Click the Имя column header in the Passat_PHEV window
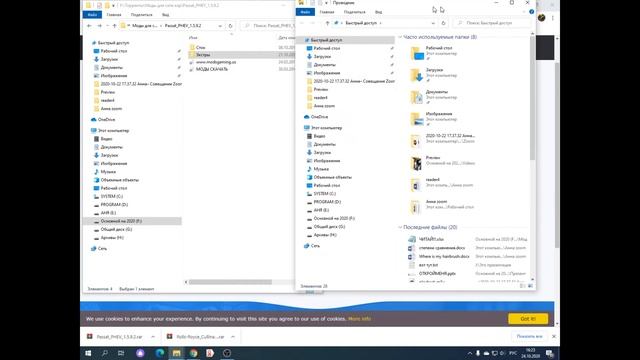The width and height of the screenshot is (640, 360). click(193, 38)
